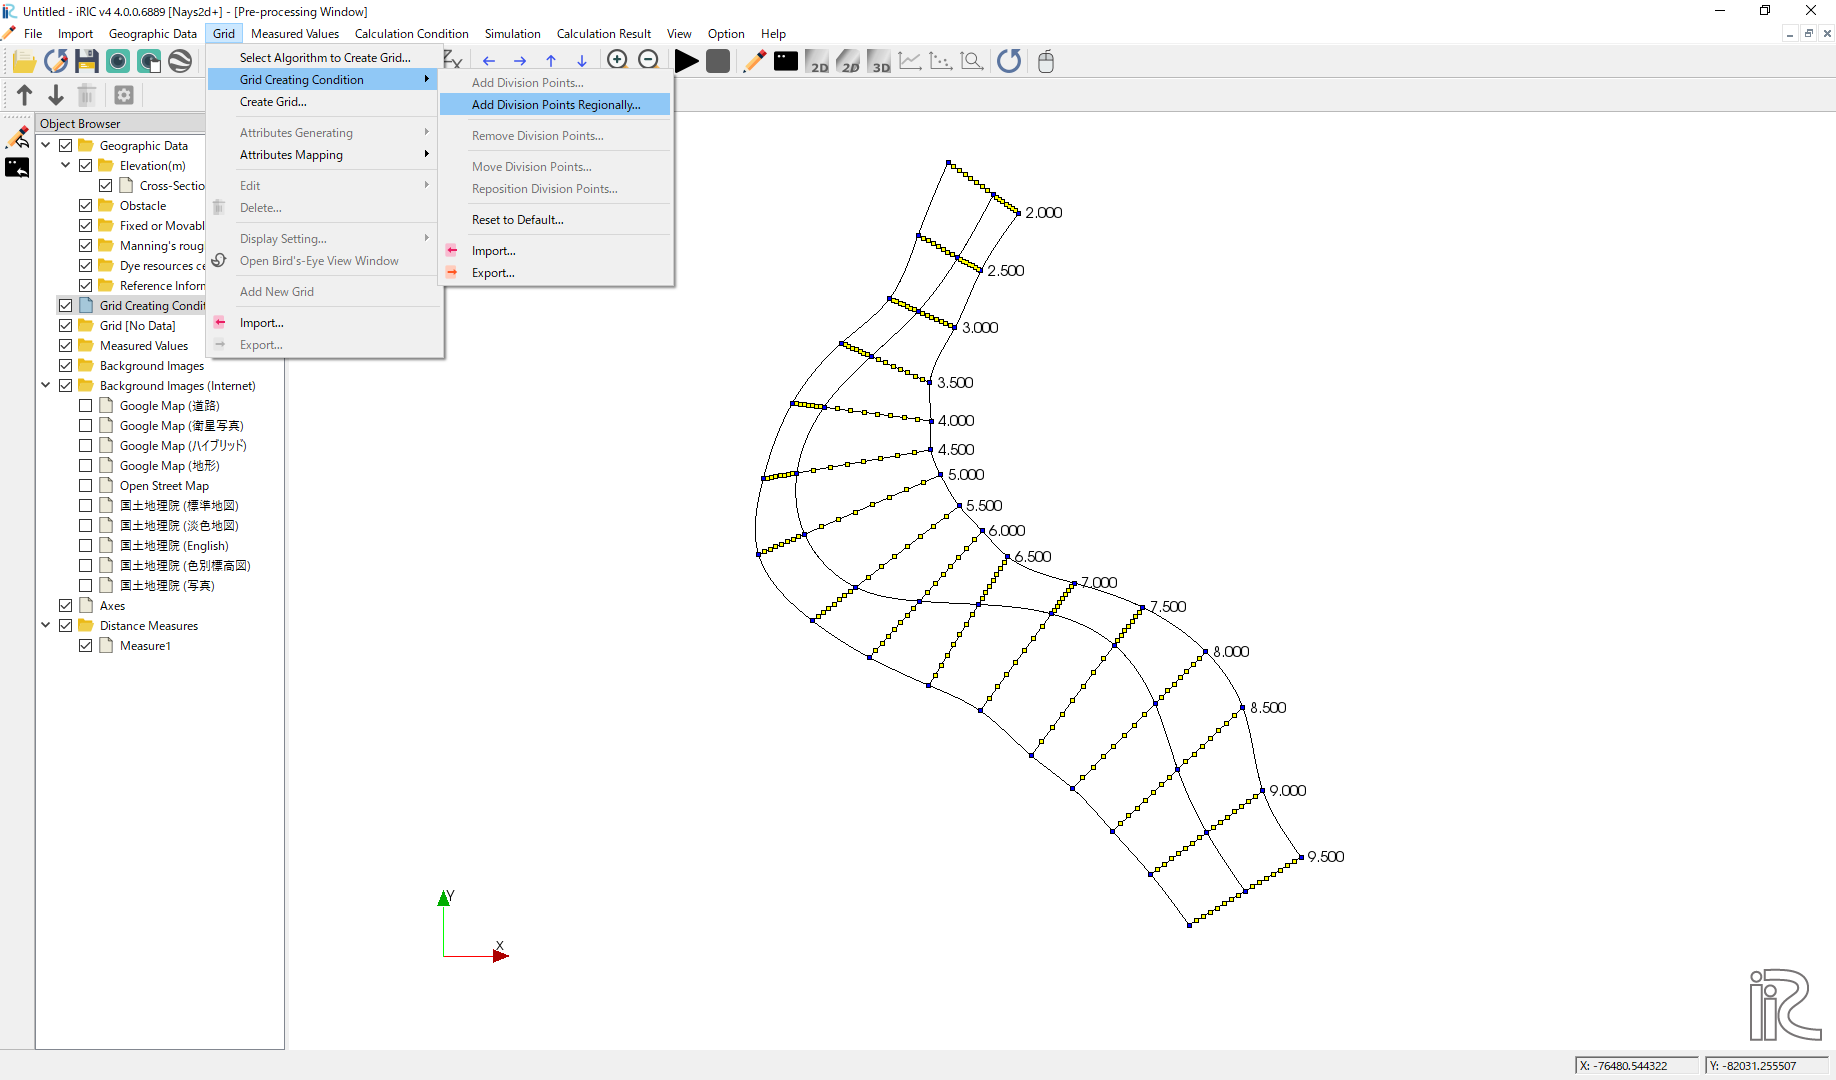
Task: Click the trash can delete item icon
Action: point(87,95)
